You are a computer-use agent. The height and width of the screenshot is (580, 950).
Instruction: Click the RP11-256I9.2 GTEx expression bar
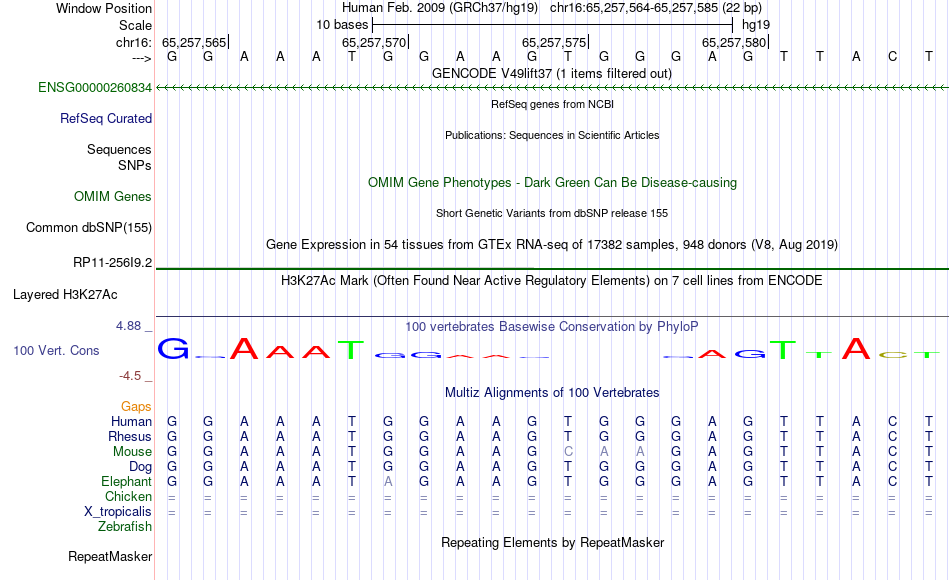tap(552, 268)
